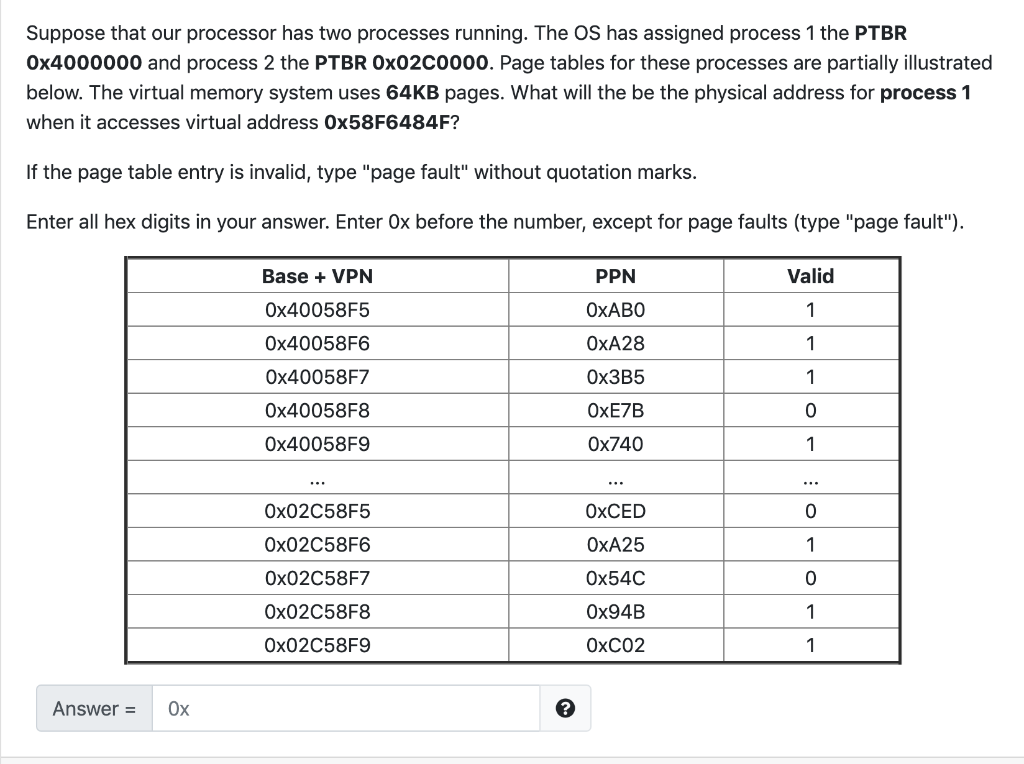Click the 0x40058F5 table cell

pyautogui.click(x=316, y=309)
